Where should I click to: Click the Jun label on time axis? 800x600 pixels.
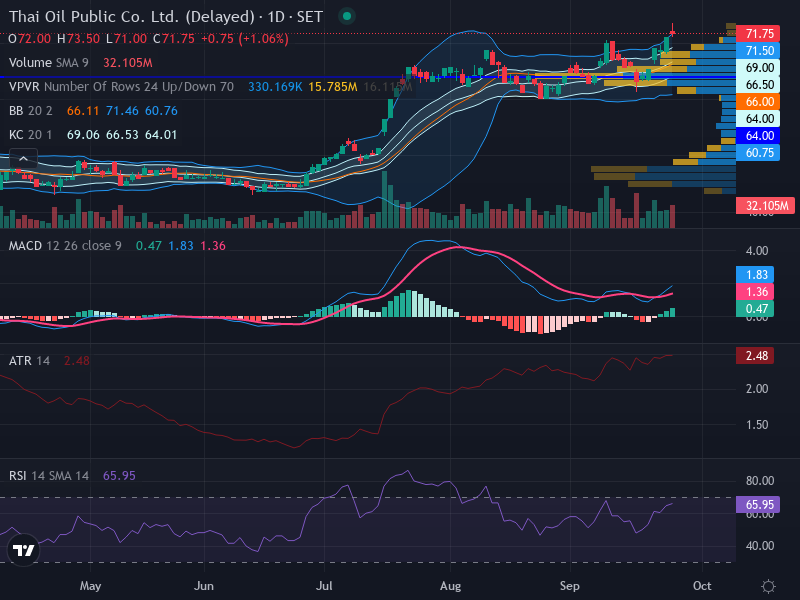[204, 586]
